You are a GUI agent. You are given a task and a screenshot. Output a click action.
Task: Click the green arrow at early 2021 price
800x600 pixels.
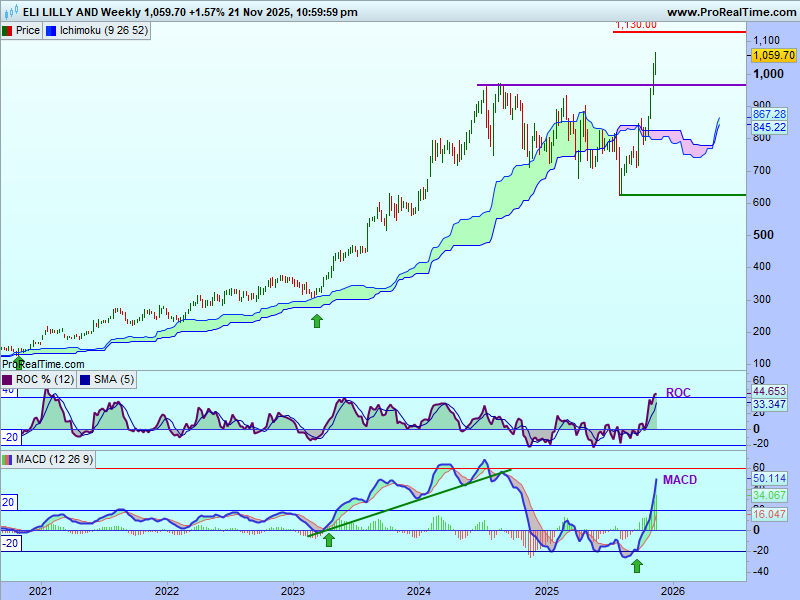point(18,362)
